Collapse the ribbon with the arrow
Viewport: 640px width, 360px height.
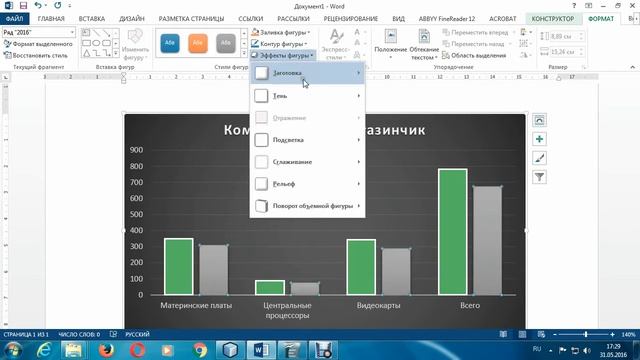pyautogui.click(x=633, y=67)
